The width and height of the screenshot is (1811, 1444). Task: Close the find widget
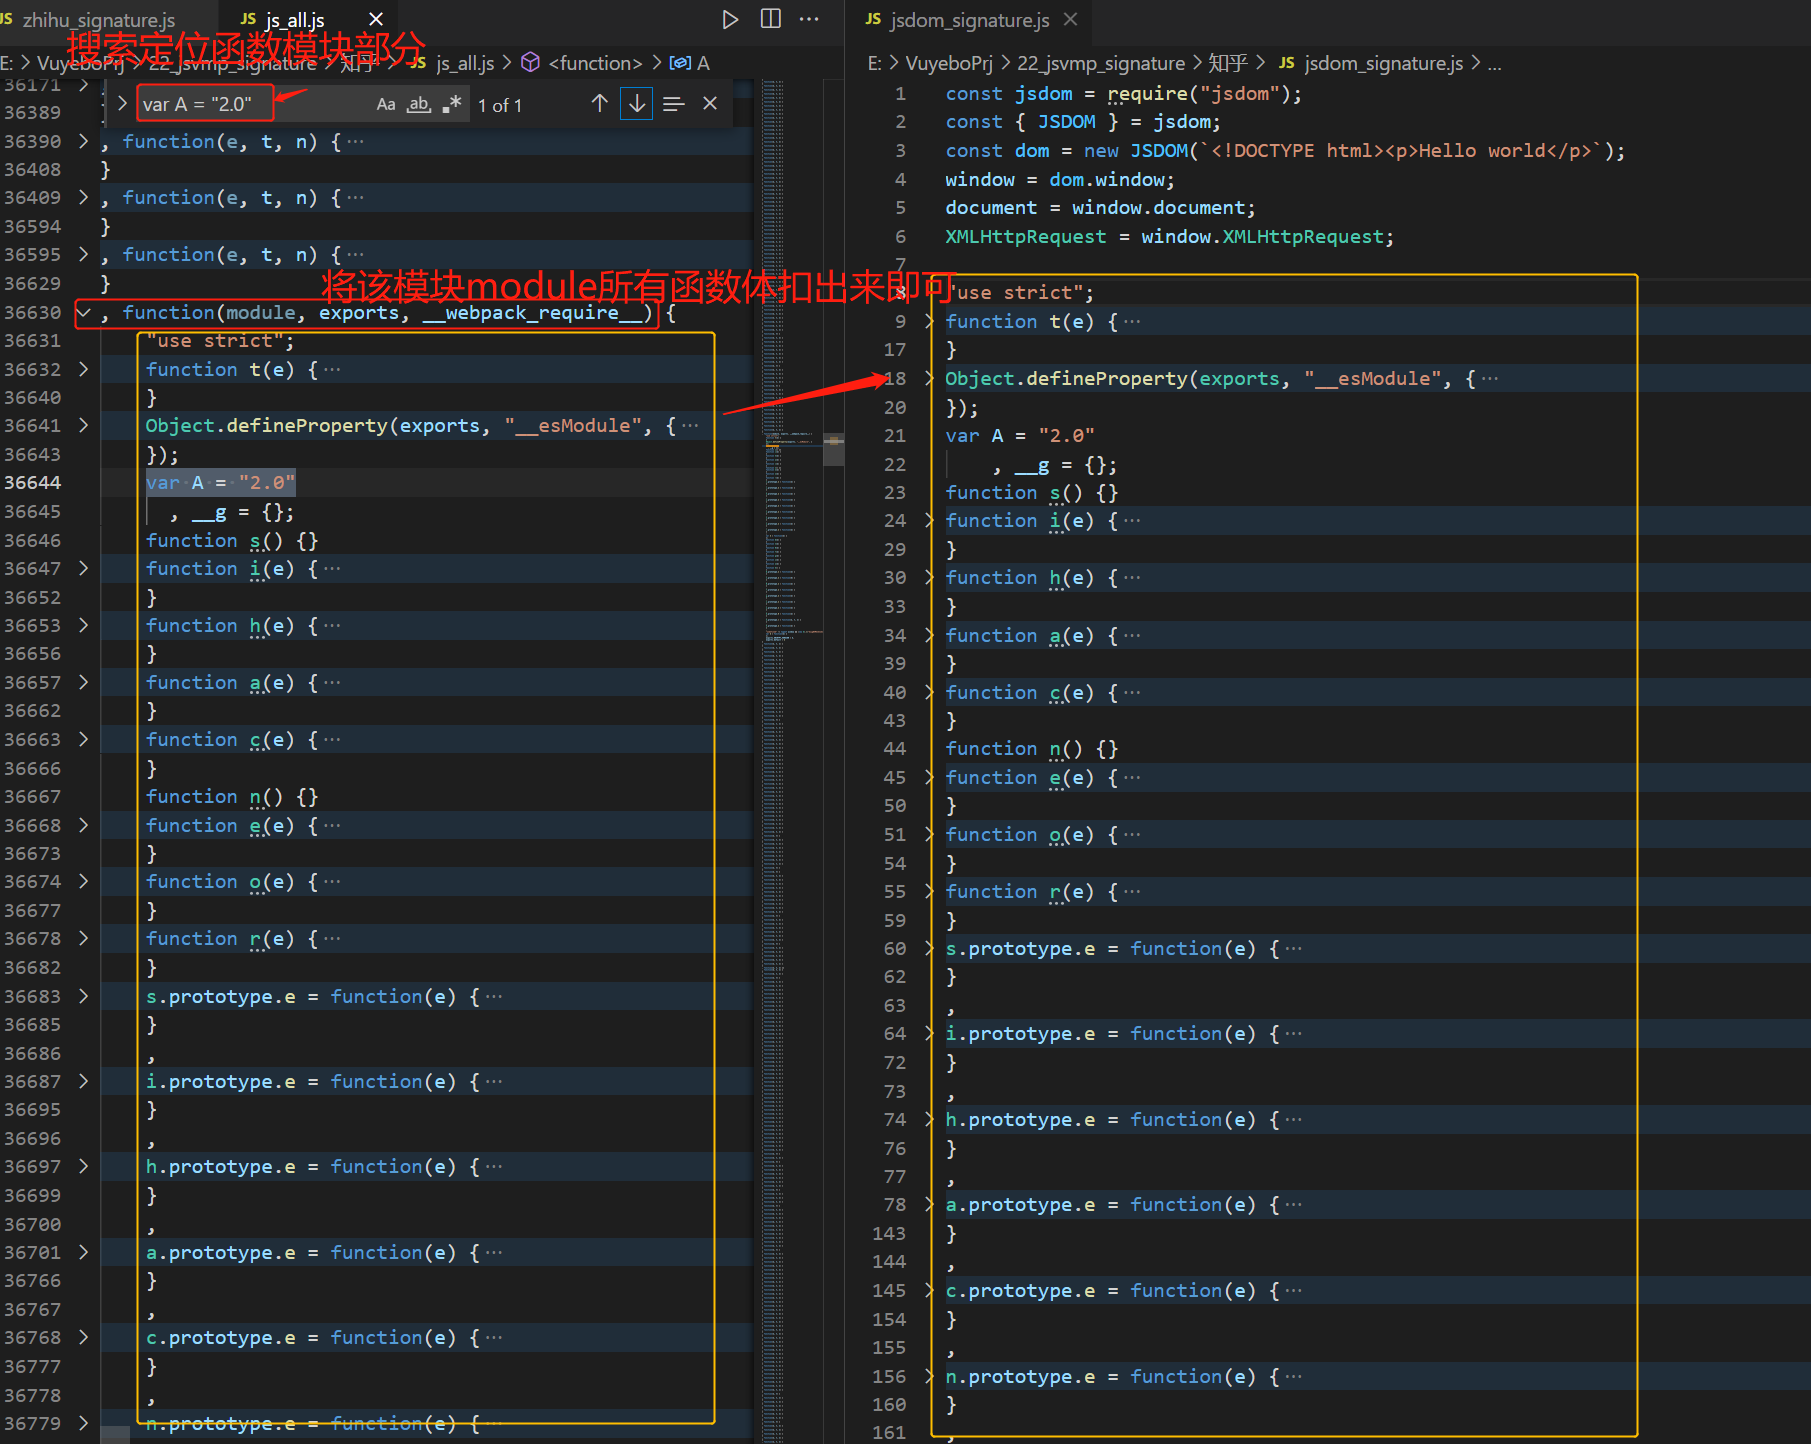[x=710, y=103]
